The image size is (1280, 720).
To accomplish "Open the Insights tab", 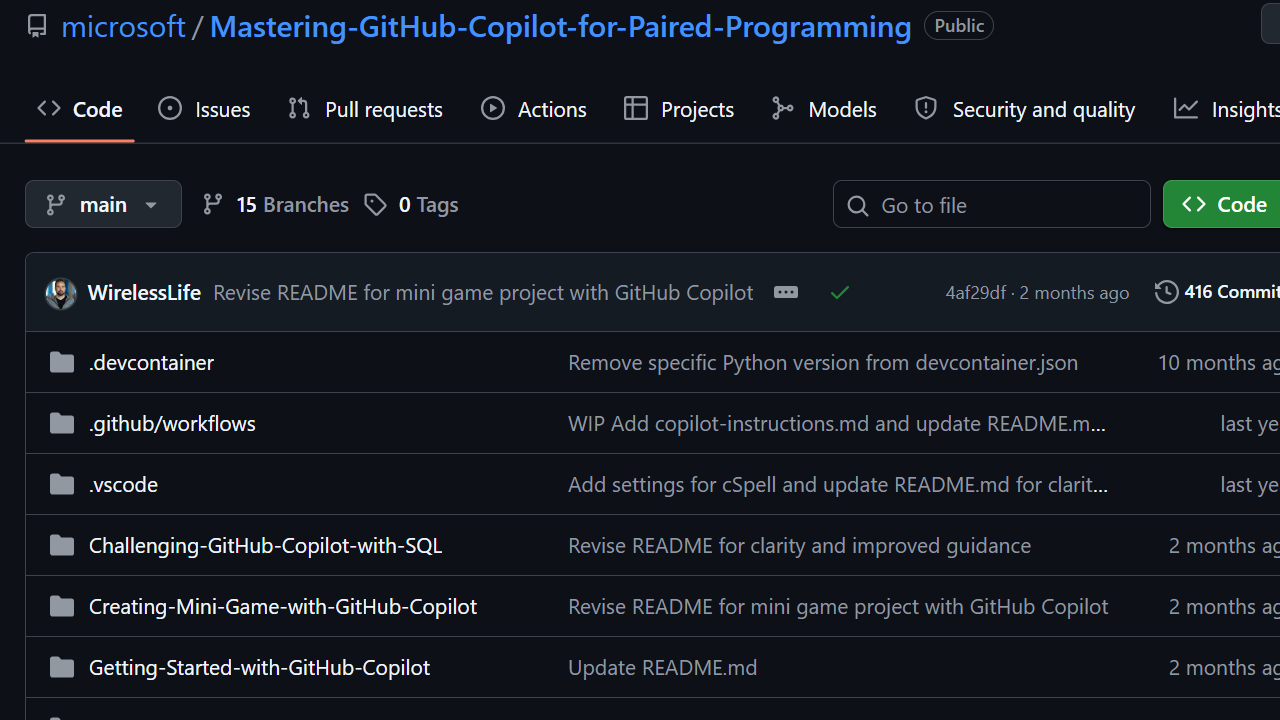I will [1226, 109].
